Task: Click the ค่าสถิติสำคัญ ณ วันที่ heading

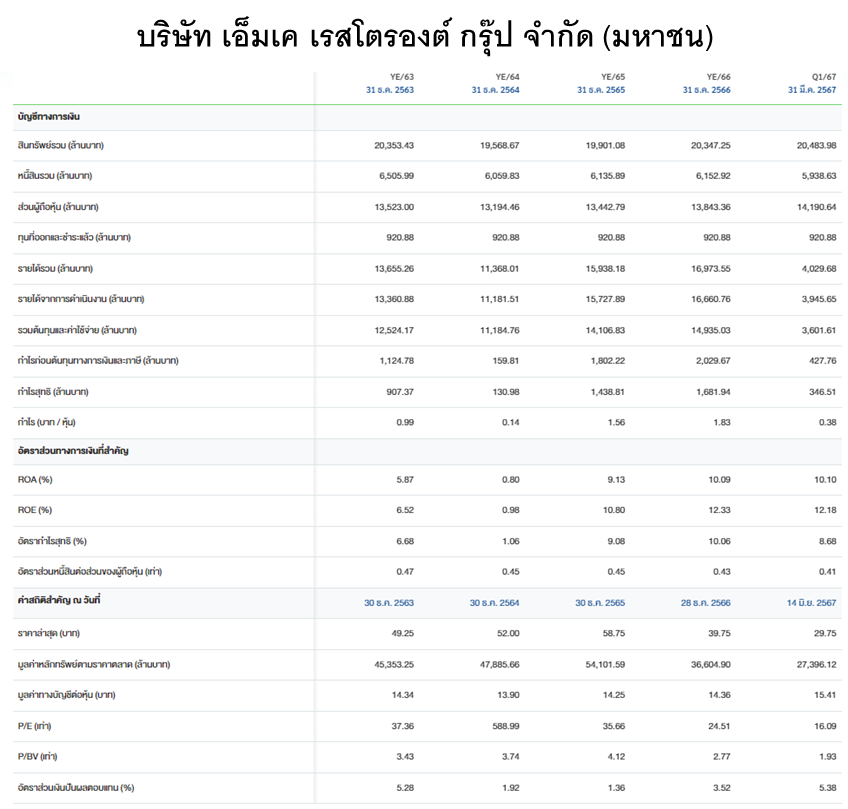Action: point(59,600)
